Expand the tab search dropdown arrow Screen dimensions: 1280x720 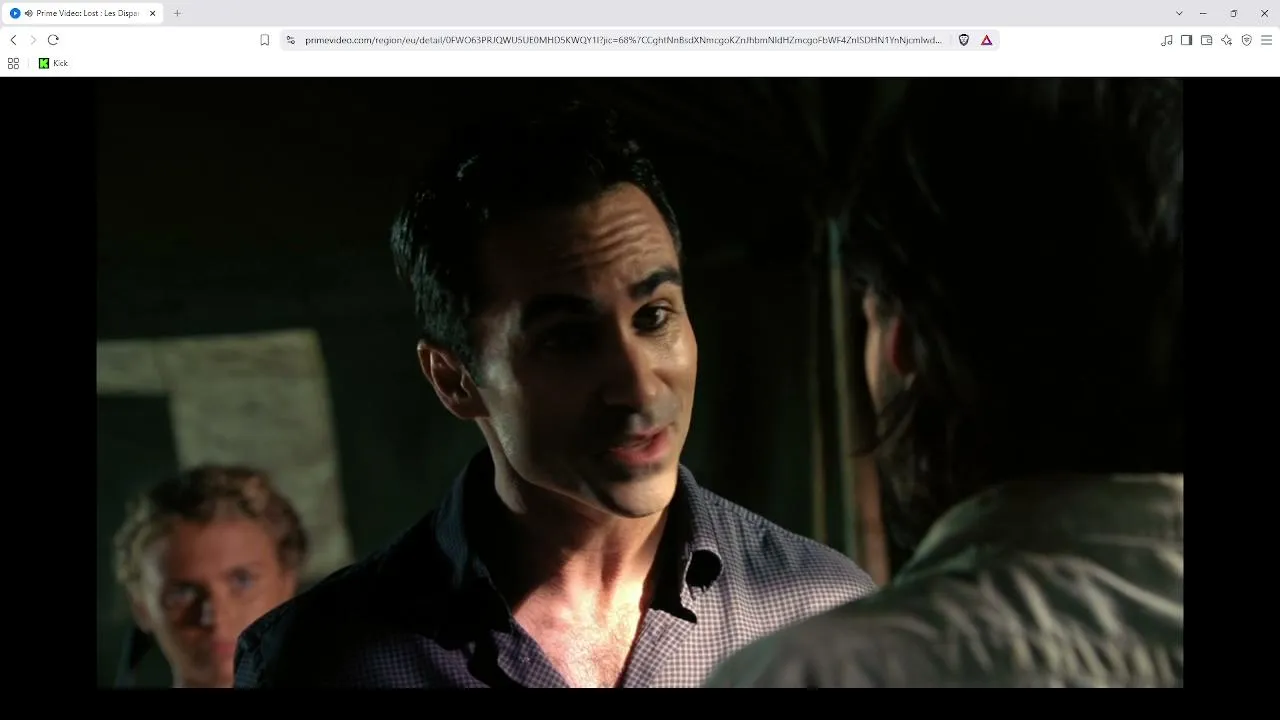(1179, 13)
